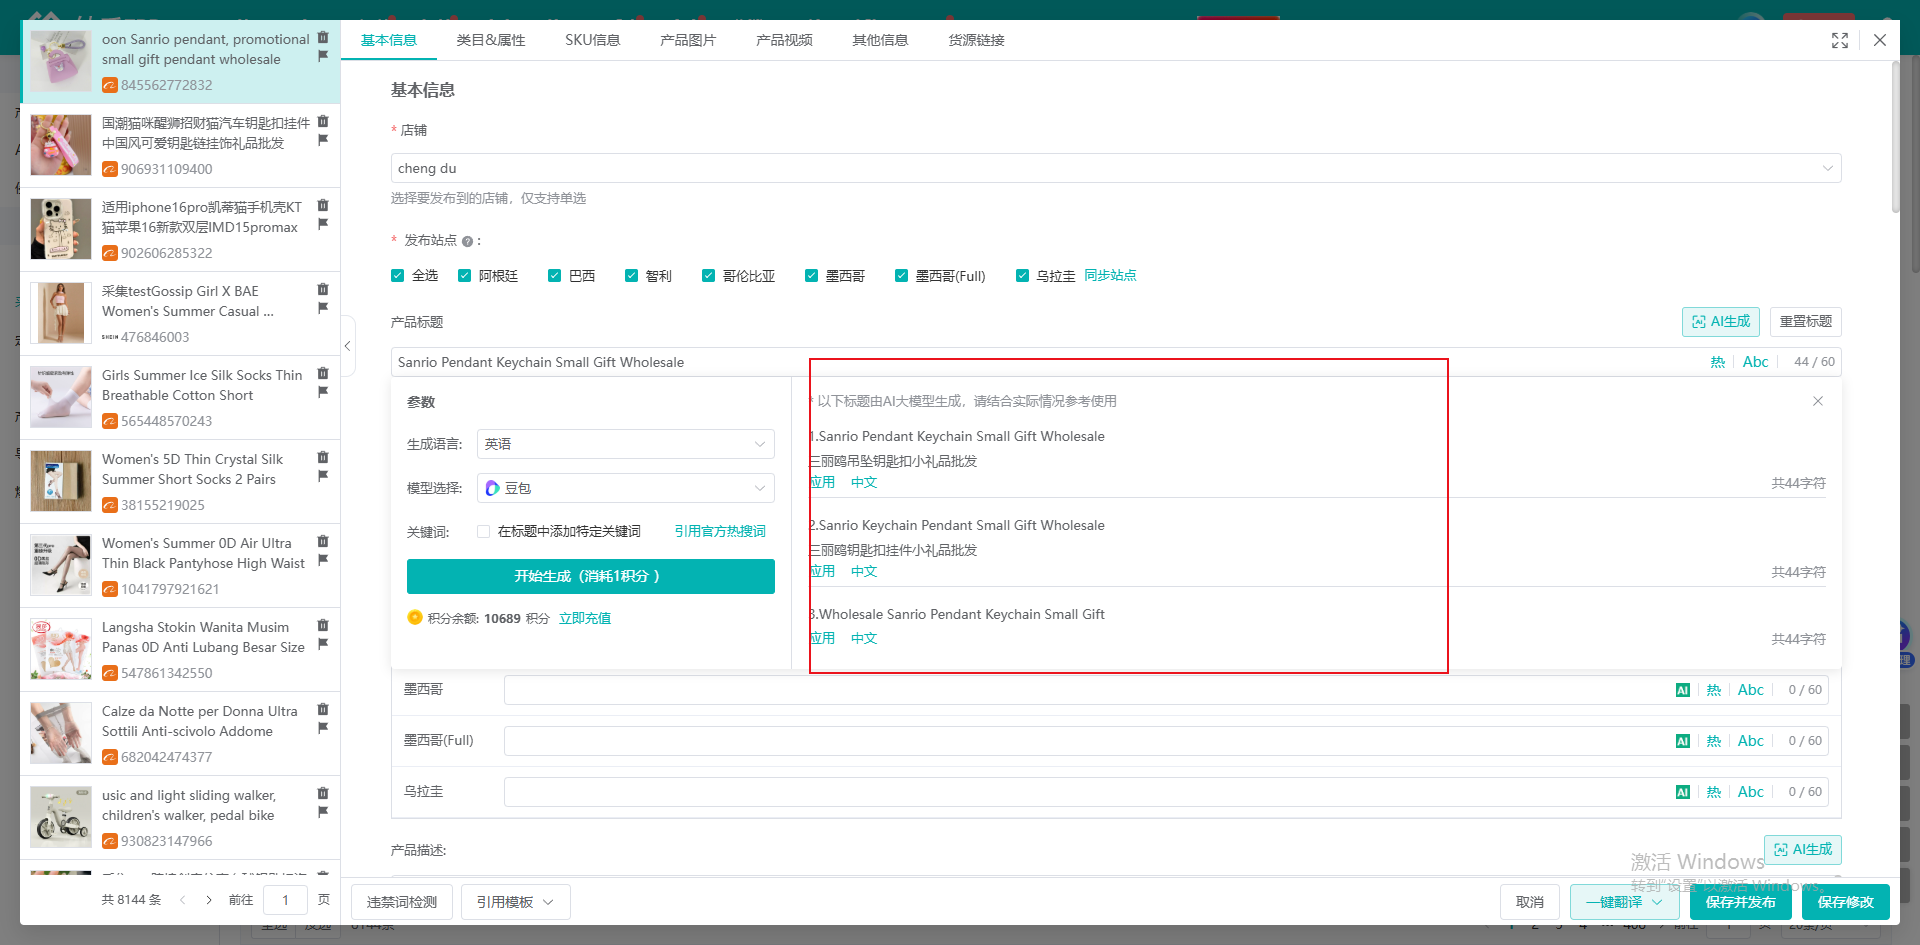This screenshot has height=945, width=1920.
Task: Start AI title generation with 开始生成
Action: click(591, 576)
